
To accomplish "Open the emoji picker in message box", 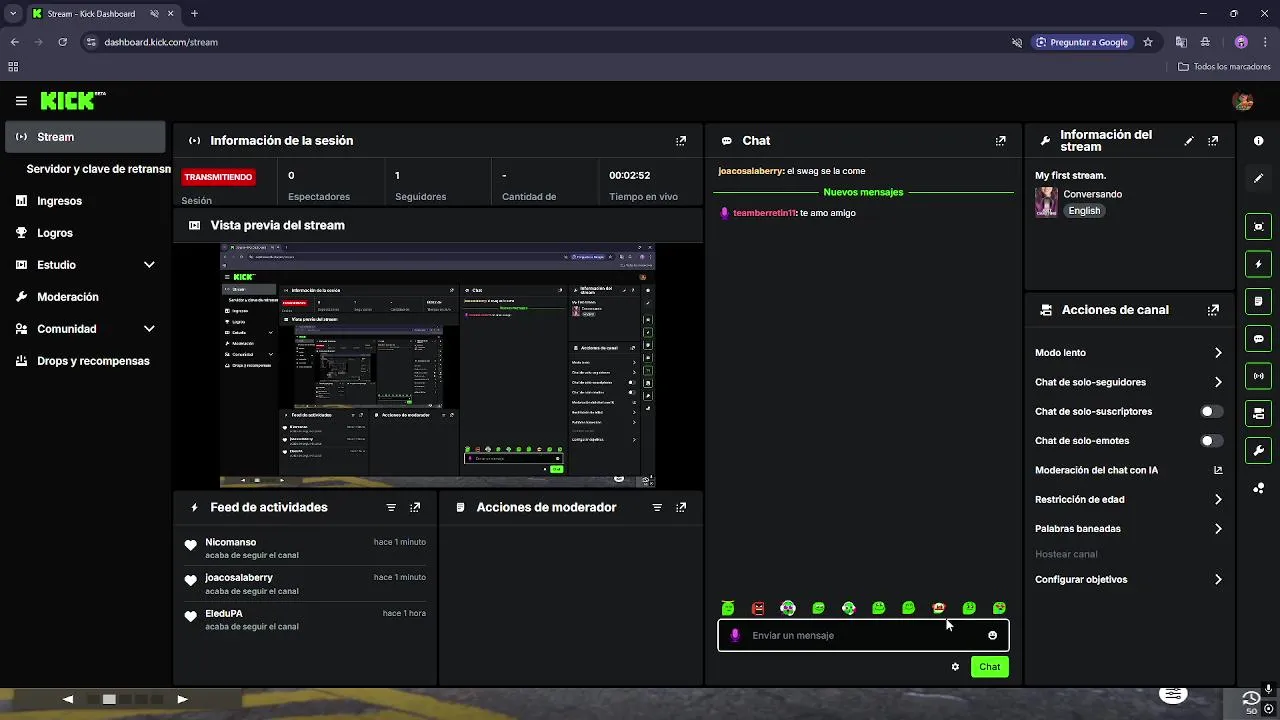I will click(x=992, y=636).
